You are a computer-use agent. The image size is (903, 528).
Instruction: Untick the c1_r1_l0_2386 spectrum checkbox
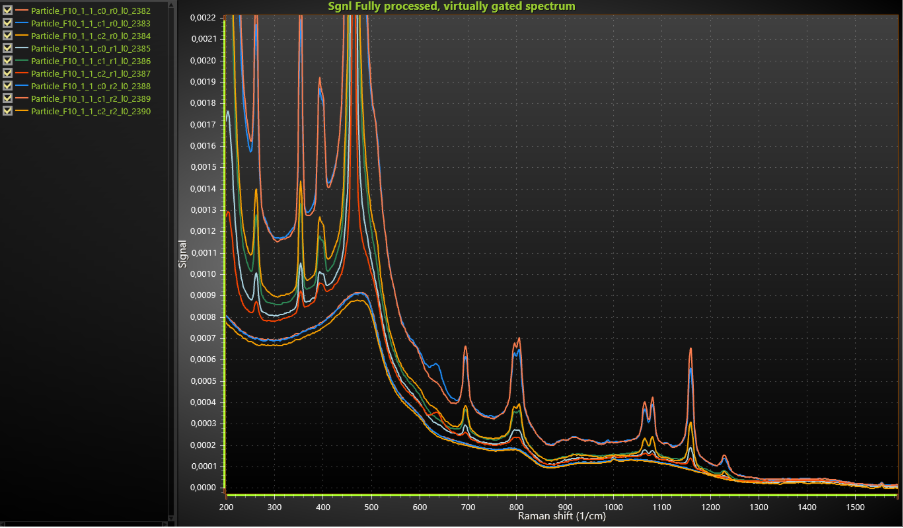tap(7, 60)
